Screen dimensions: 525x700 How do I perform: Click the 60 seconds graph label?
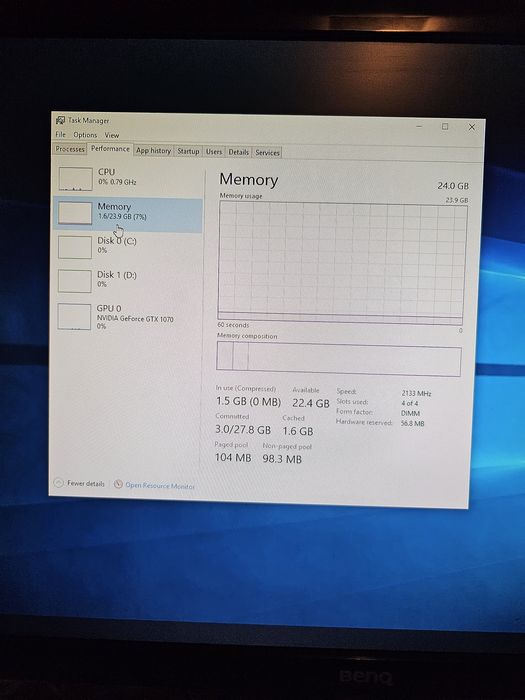pyautogui.click(x=233, y=325)
